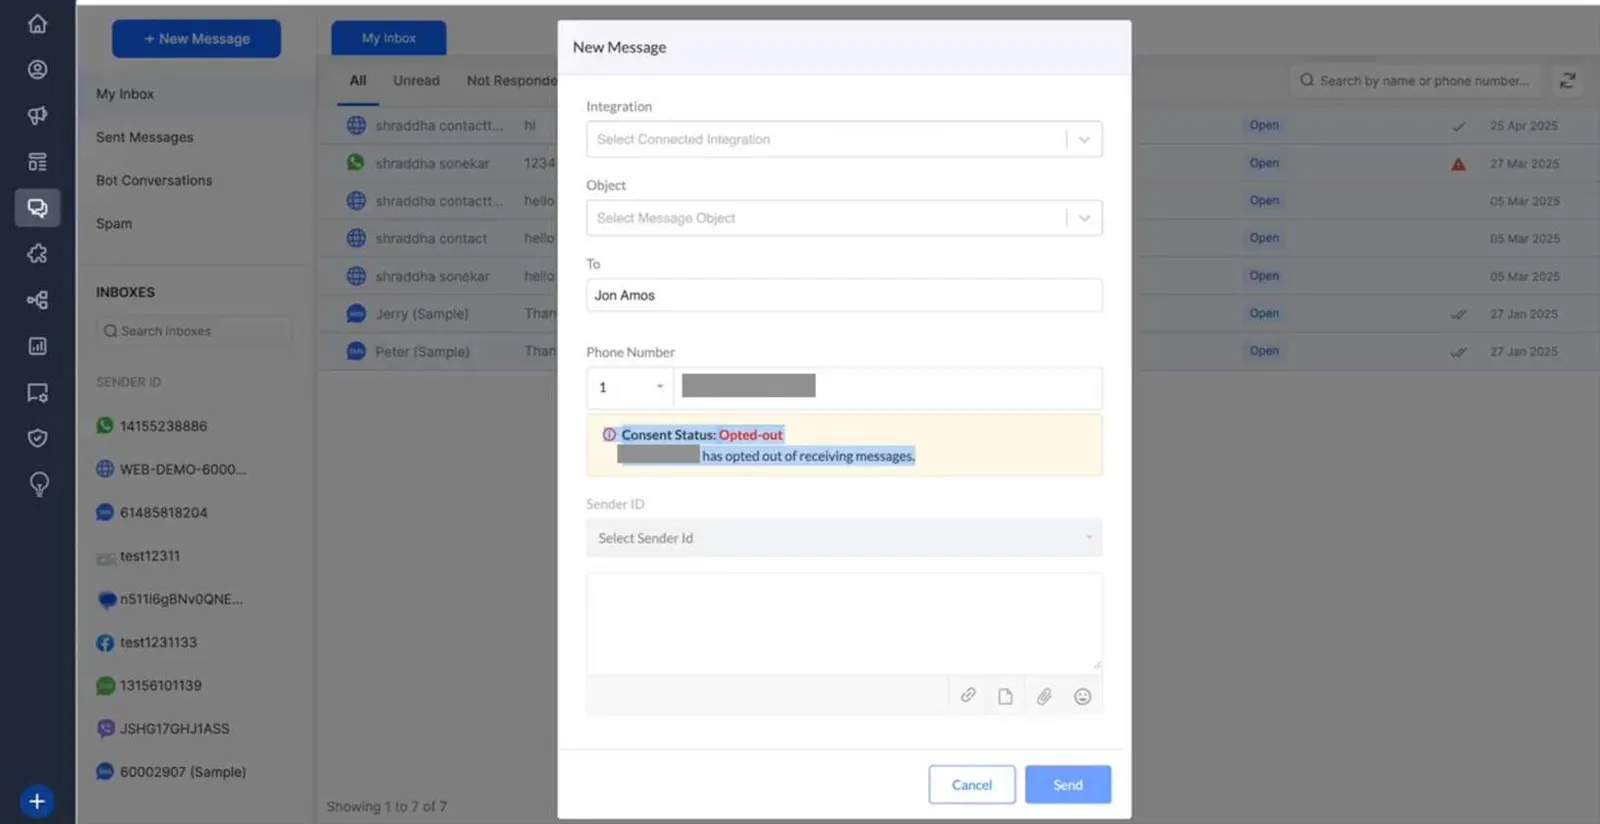
Task: Open Bot Conversations in the left menu
Action: pos(154,181)
